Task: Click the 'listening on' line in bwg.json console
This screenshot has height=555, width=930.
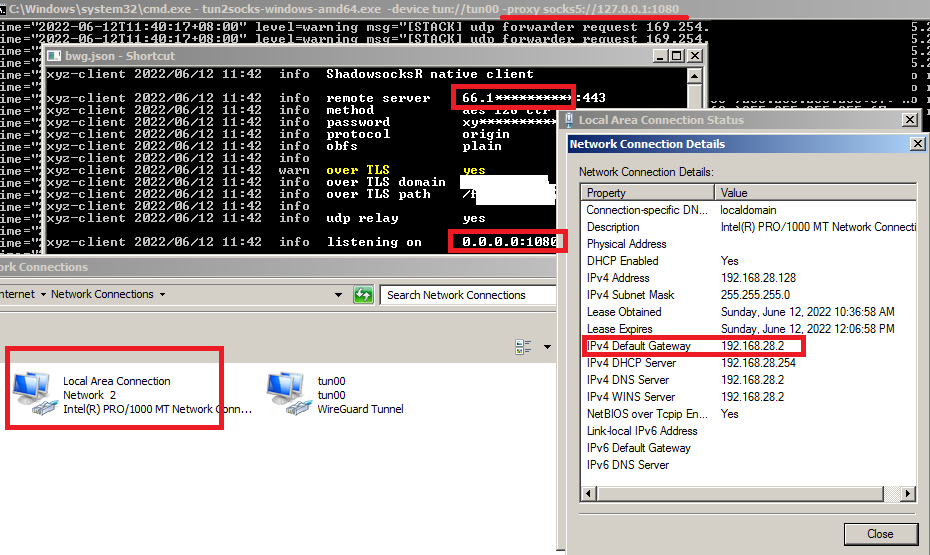Action: point(301,242)
